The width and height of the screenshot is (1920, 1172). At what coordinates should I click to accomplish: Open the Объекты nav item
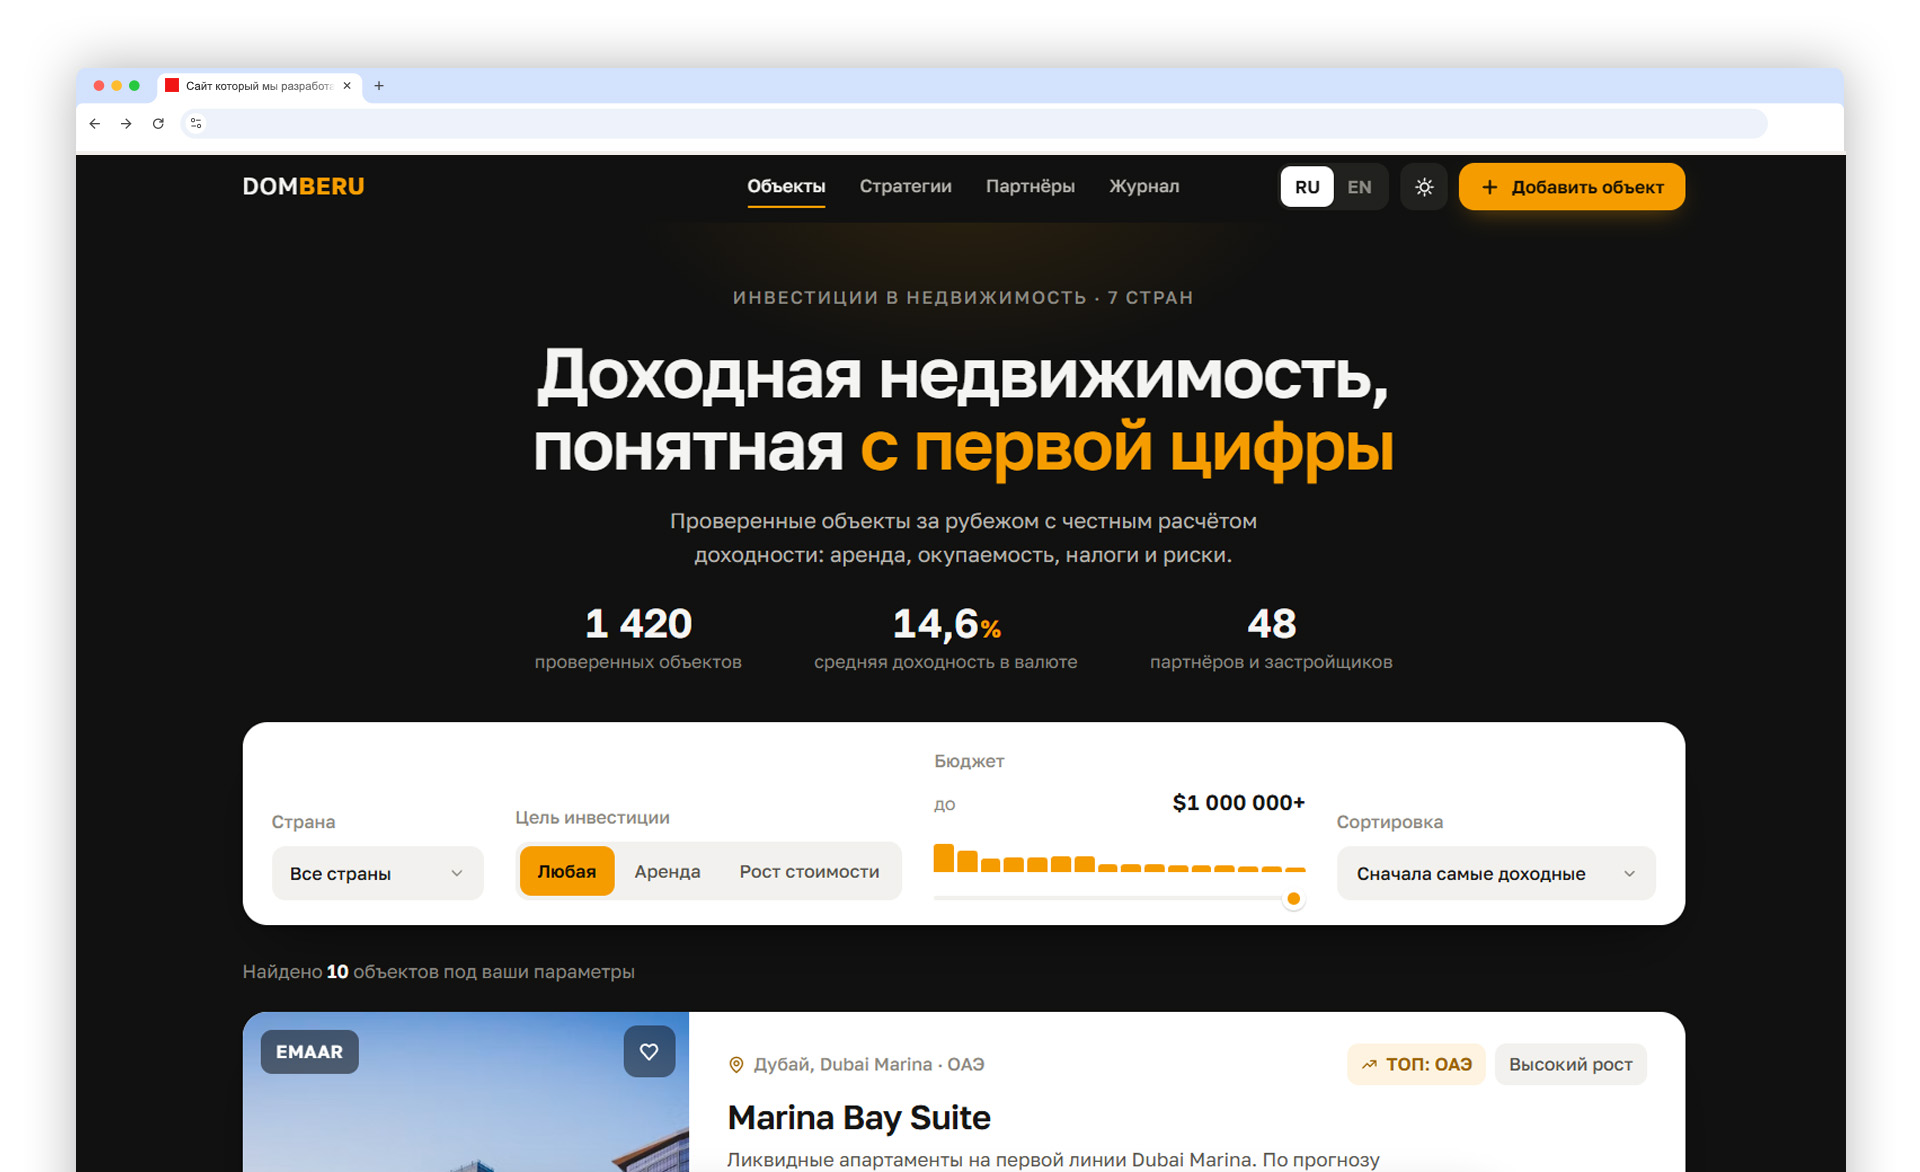pos(786,187)
